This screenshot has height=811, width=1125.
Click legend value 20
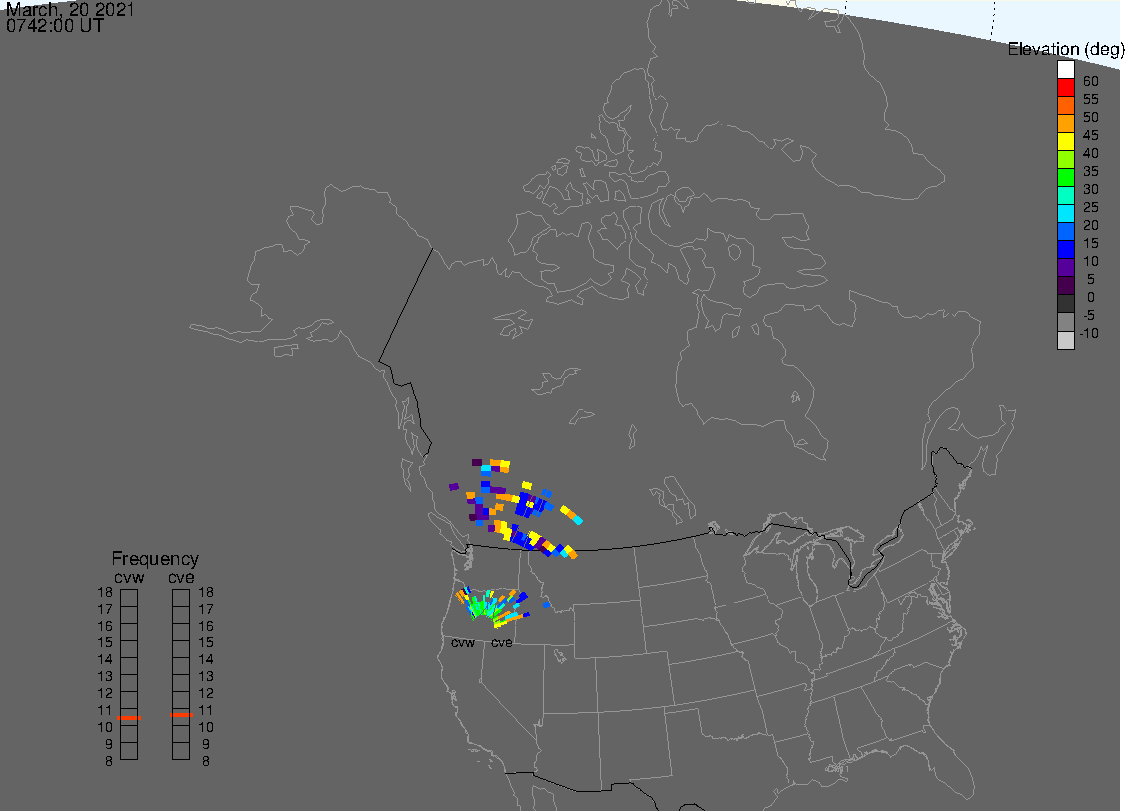1091,225
